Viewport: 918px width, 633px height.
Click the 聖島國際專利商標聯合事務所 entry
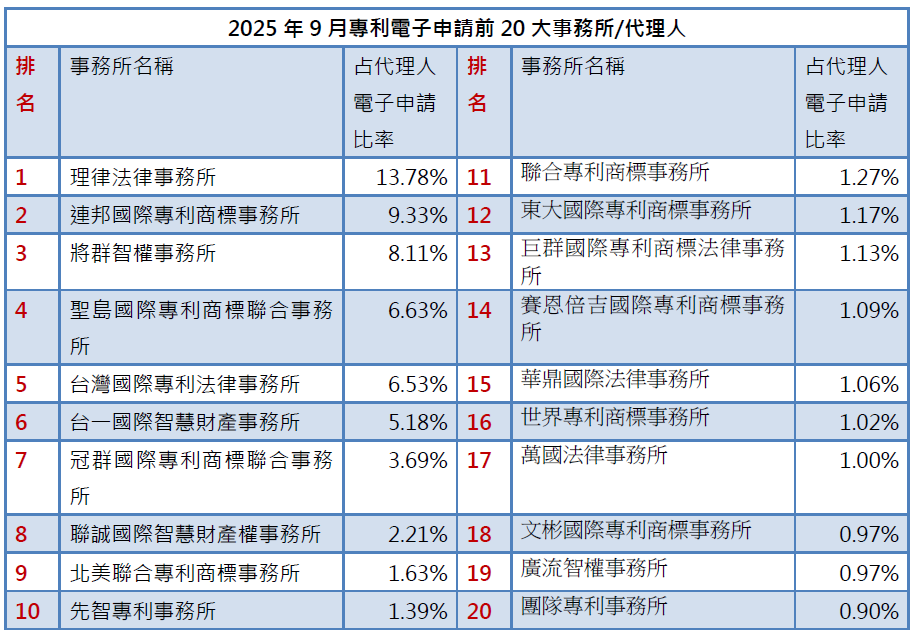200,311
